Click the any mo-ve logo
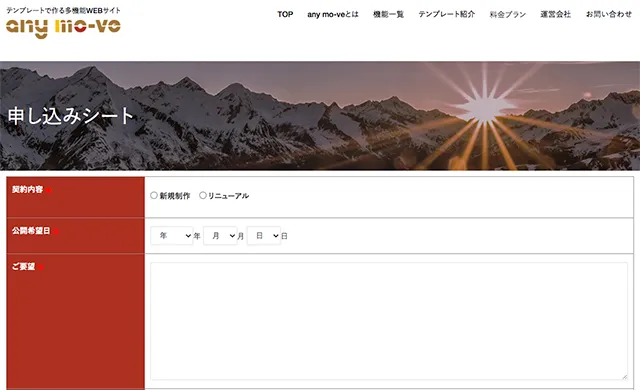The image size is (640, 390). 63,28
